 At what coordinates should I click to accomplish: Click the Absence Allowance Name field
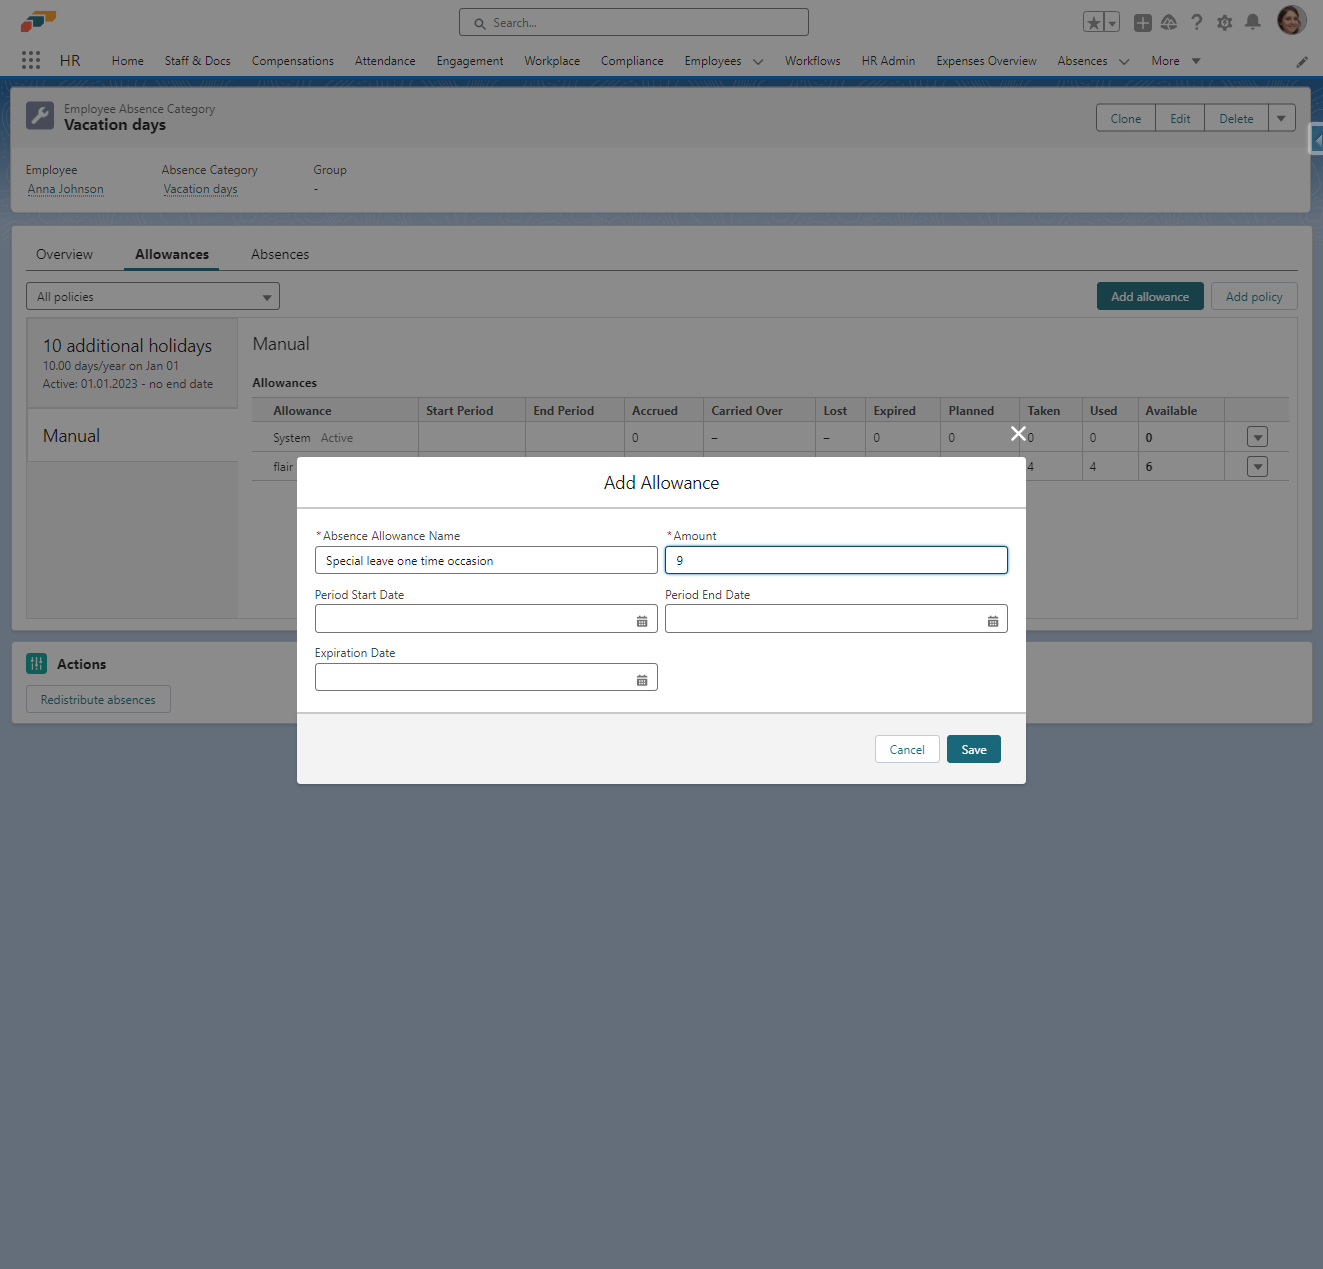tap(486, 560)
